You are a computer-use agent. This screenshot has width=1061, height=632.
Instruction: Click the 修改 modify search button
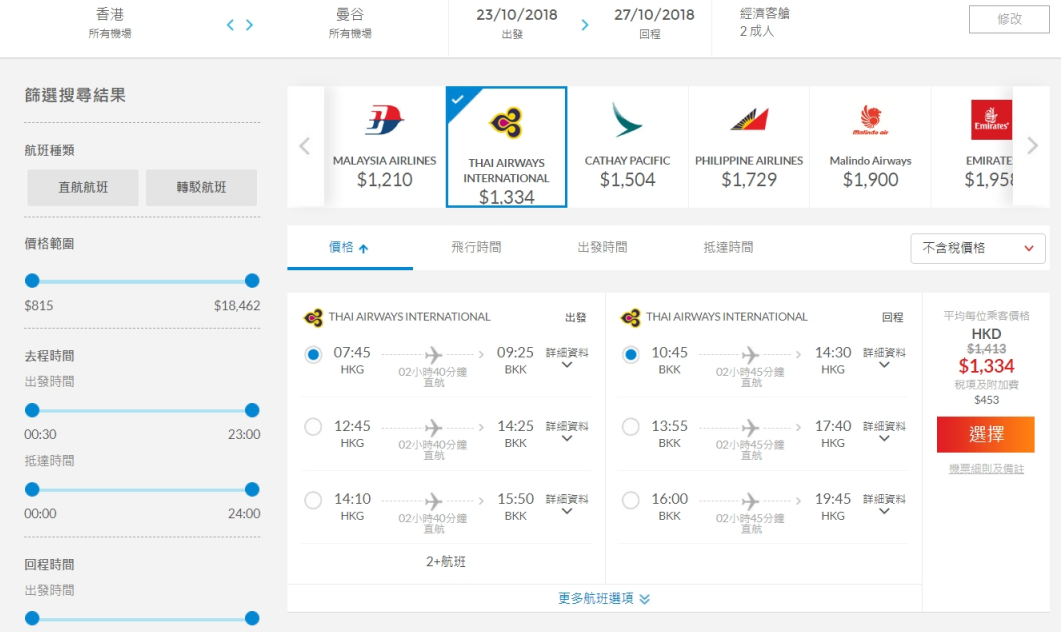[1009, 19]
